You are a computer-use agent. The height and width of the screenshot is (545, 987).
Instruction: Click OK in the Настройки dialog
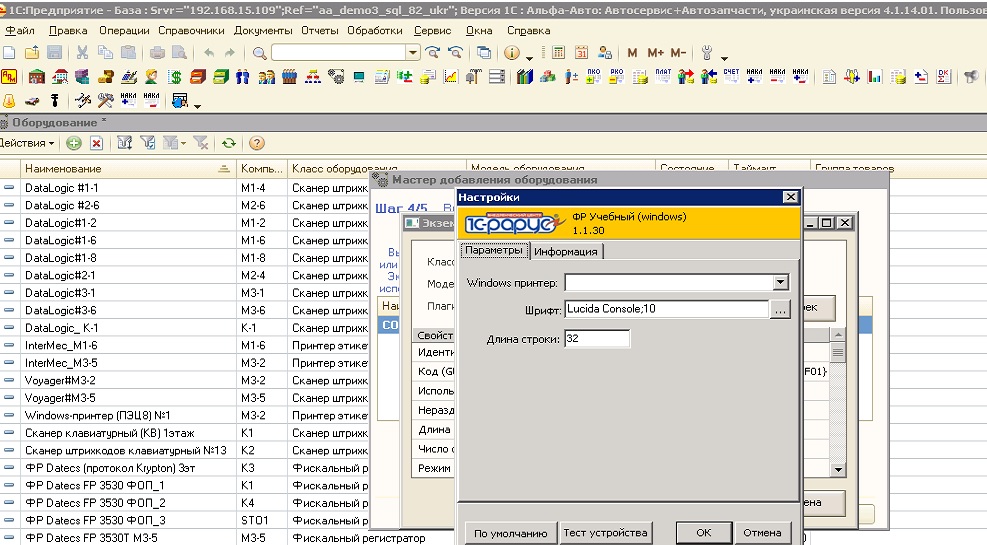click(x=704, y=532)
